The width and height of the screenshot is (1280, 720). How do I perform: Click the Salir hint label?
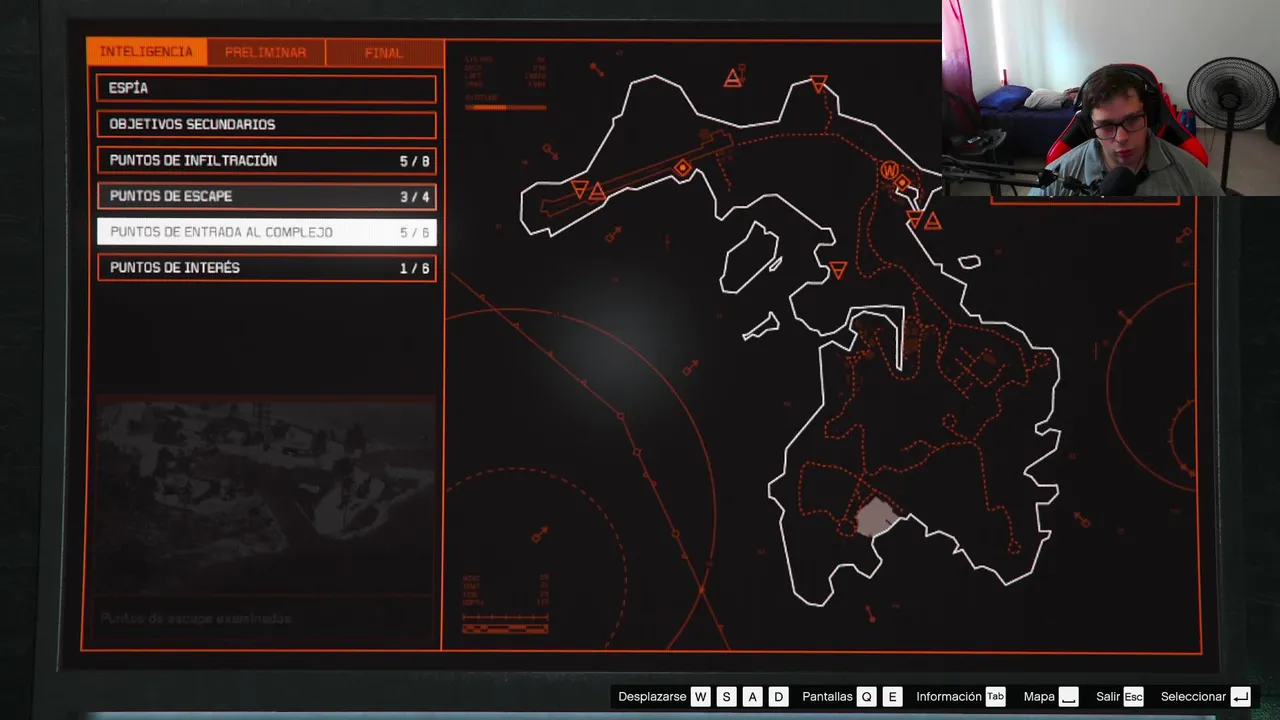1108,697
